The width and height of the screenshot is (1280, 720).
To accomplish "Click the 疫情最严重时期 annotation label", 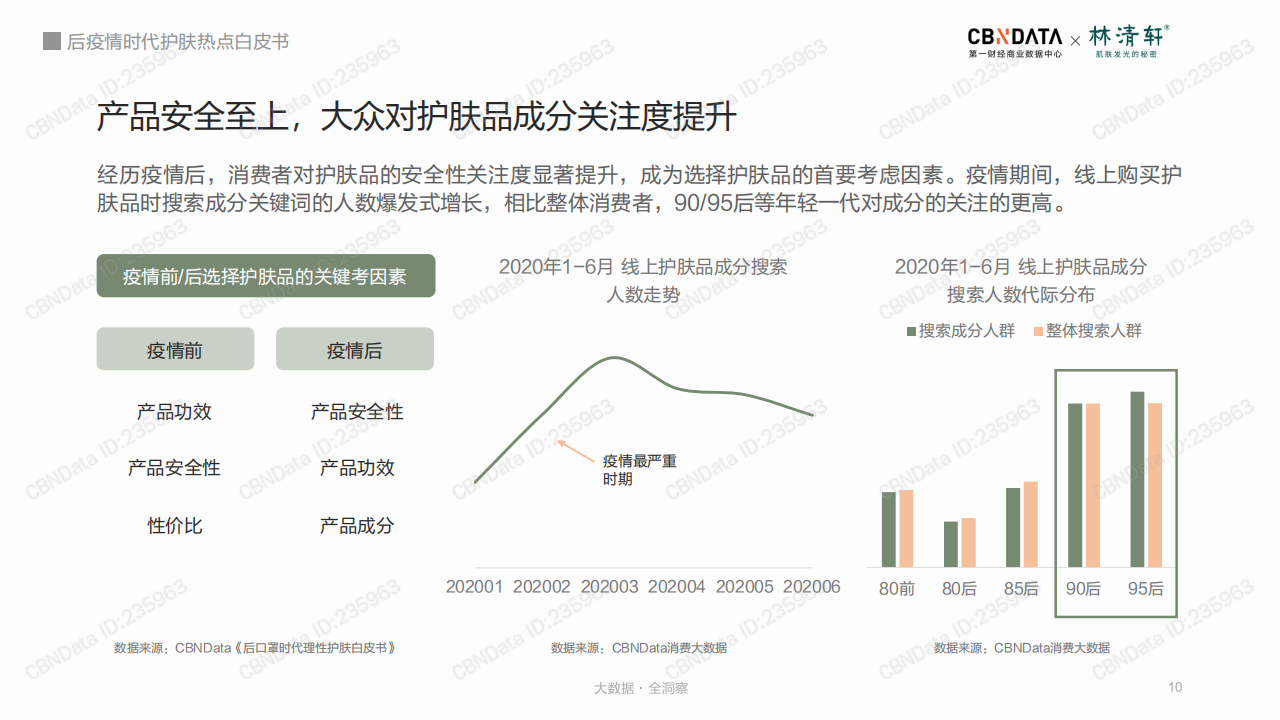I will click(639, 470).
